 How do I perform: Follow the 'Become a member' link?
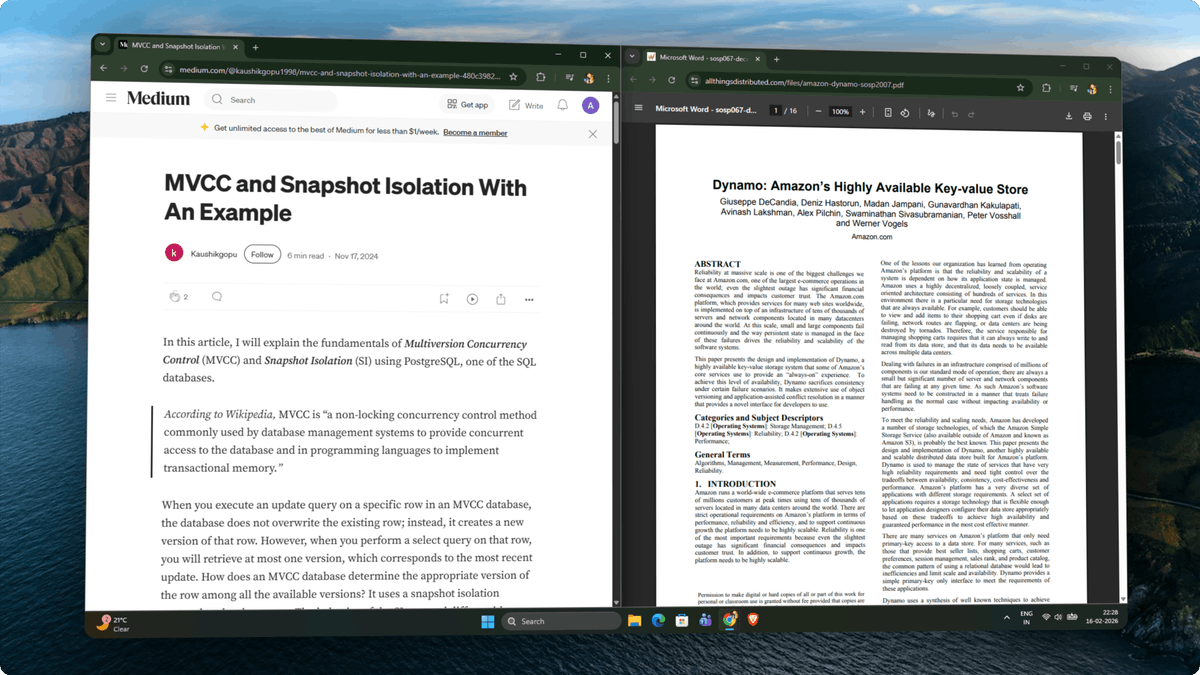475,133
